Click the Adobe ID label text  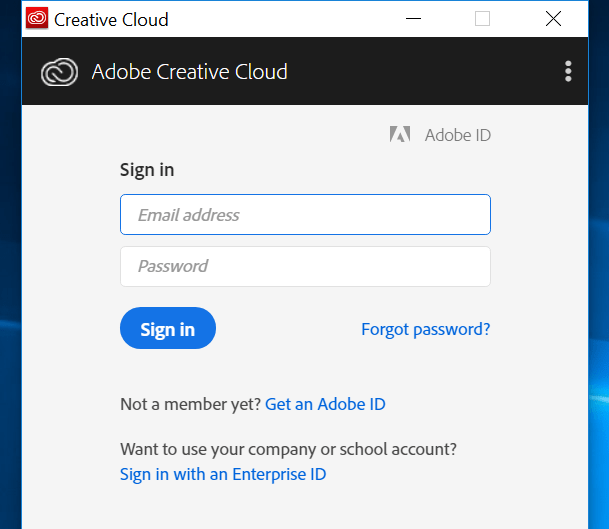pyautogui.click(x=458, y=135)
